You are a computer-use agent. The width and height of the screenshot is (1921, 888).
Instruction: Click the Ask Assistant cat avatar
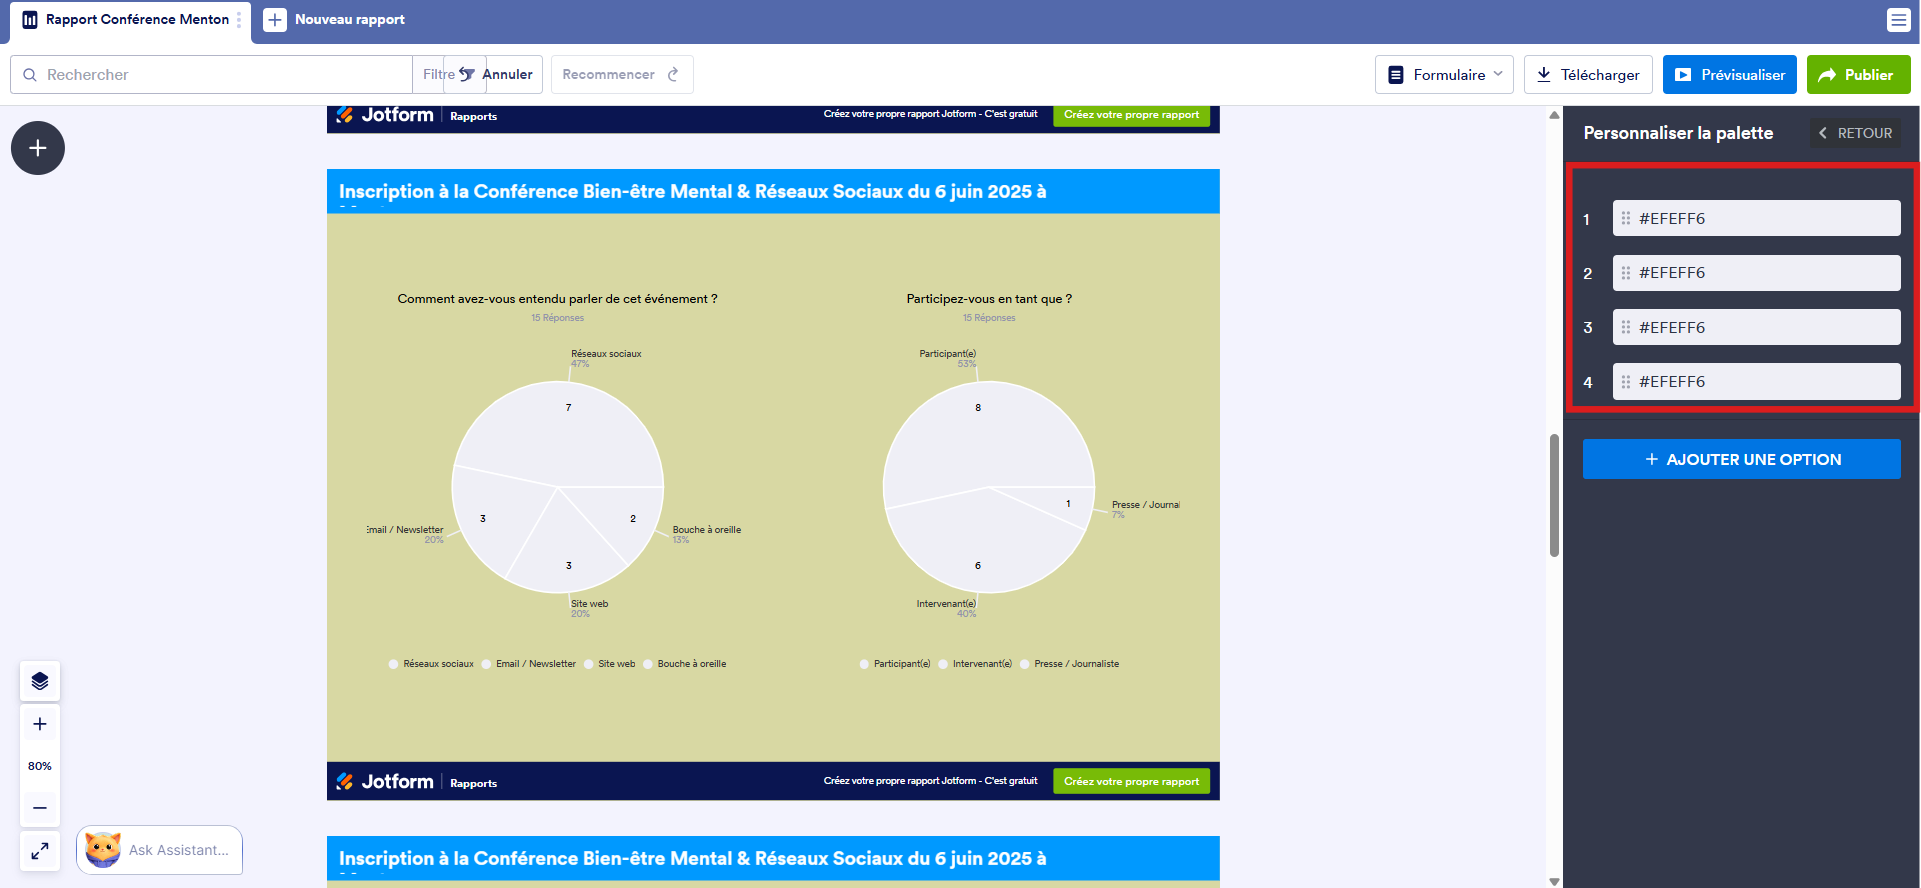(x=102, y=850)
